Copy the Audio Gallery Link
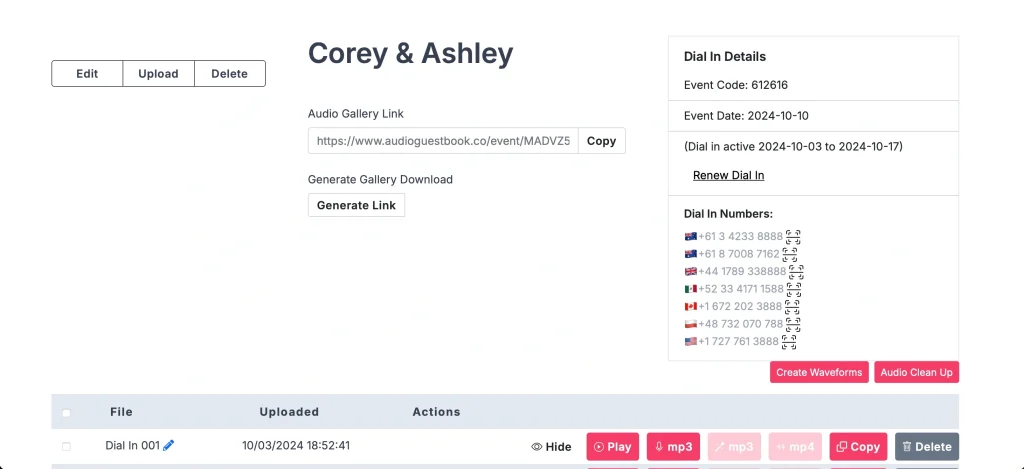The height and width of the screenshot is (469, 1024). pyautogui.click(x=601, y=141)
